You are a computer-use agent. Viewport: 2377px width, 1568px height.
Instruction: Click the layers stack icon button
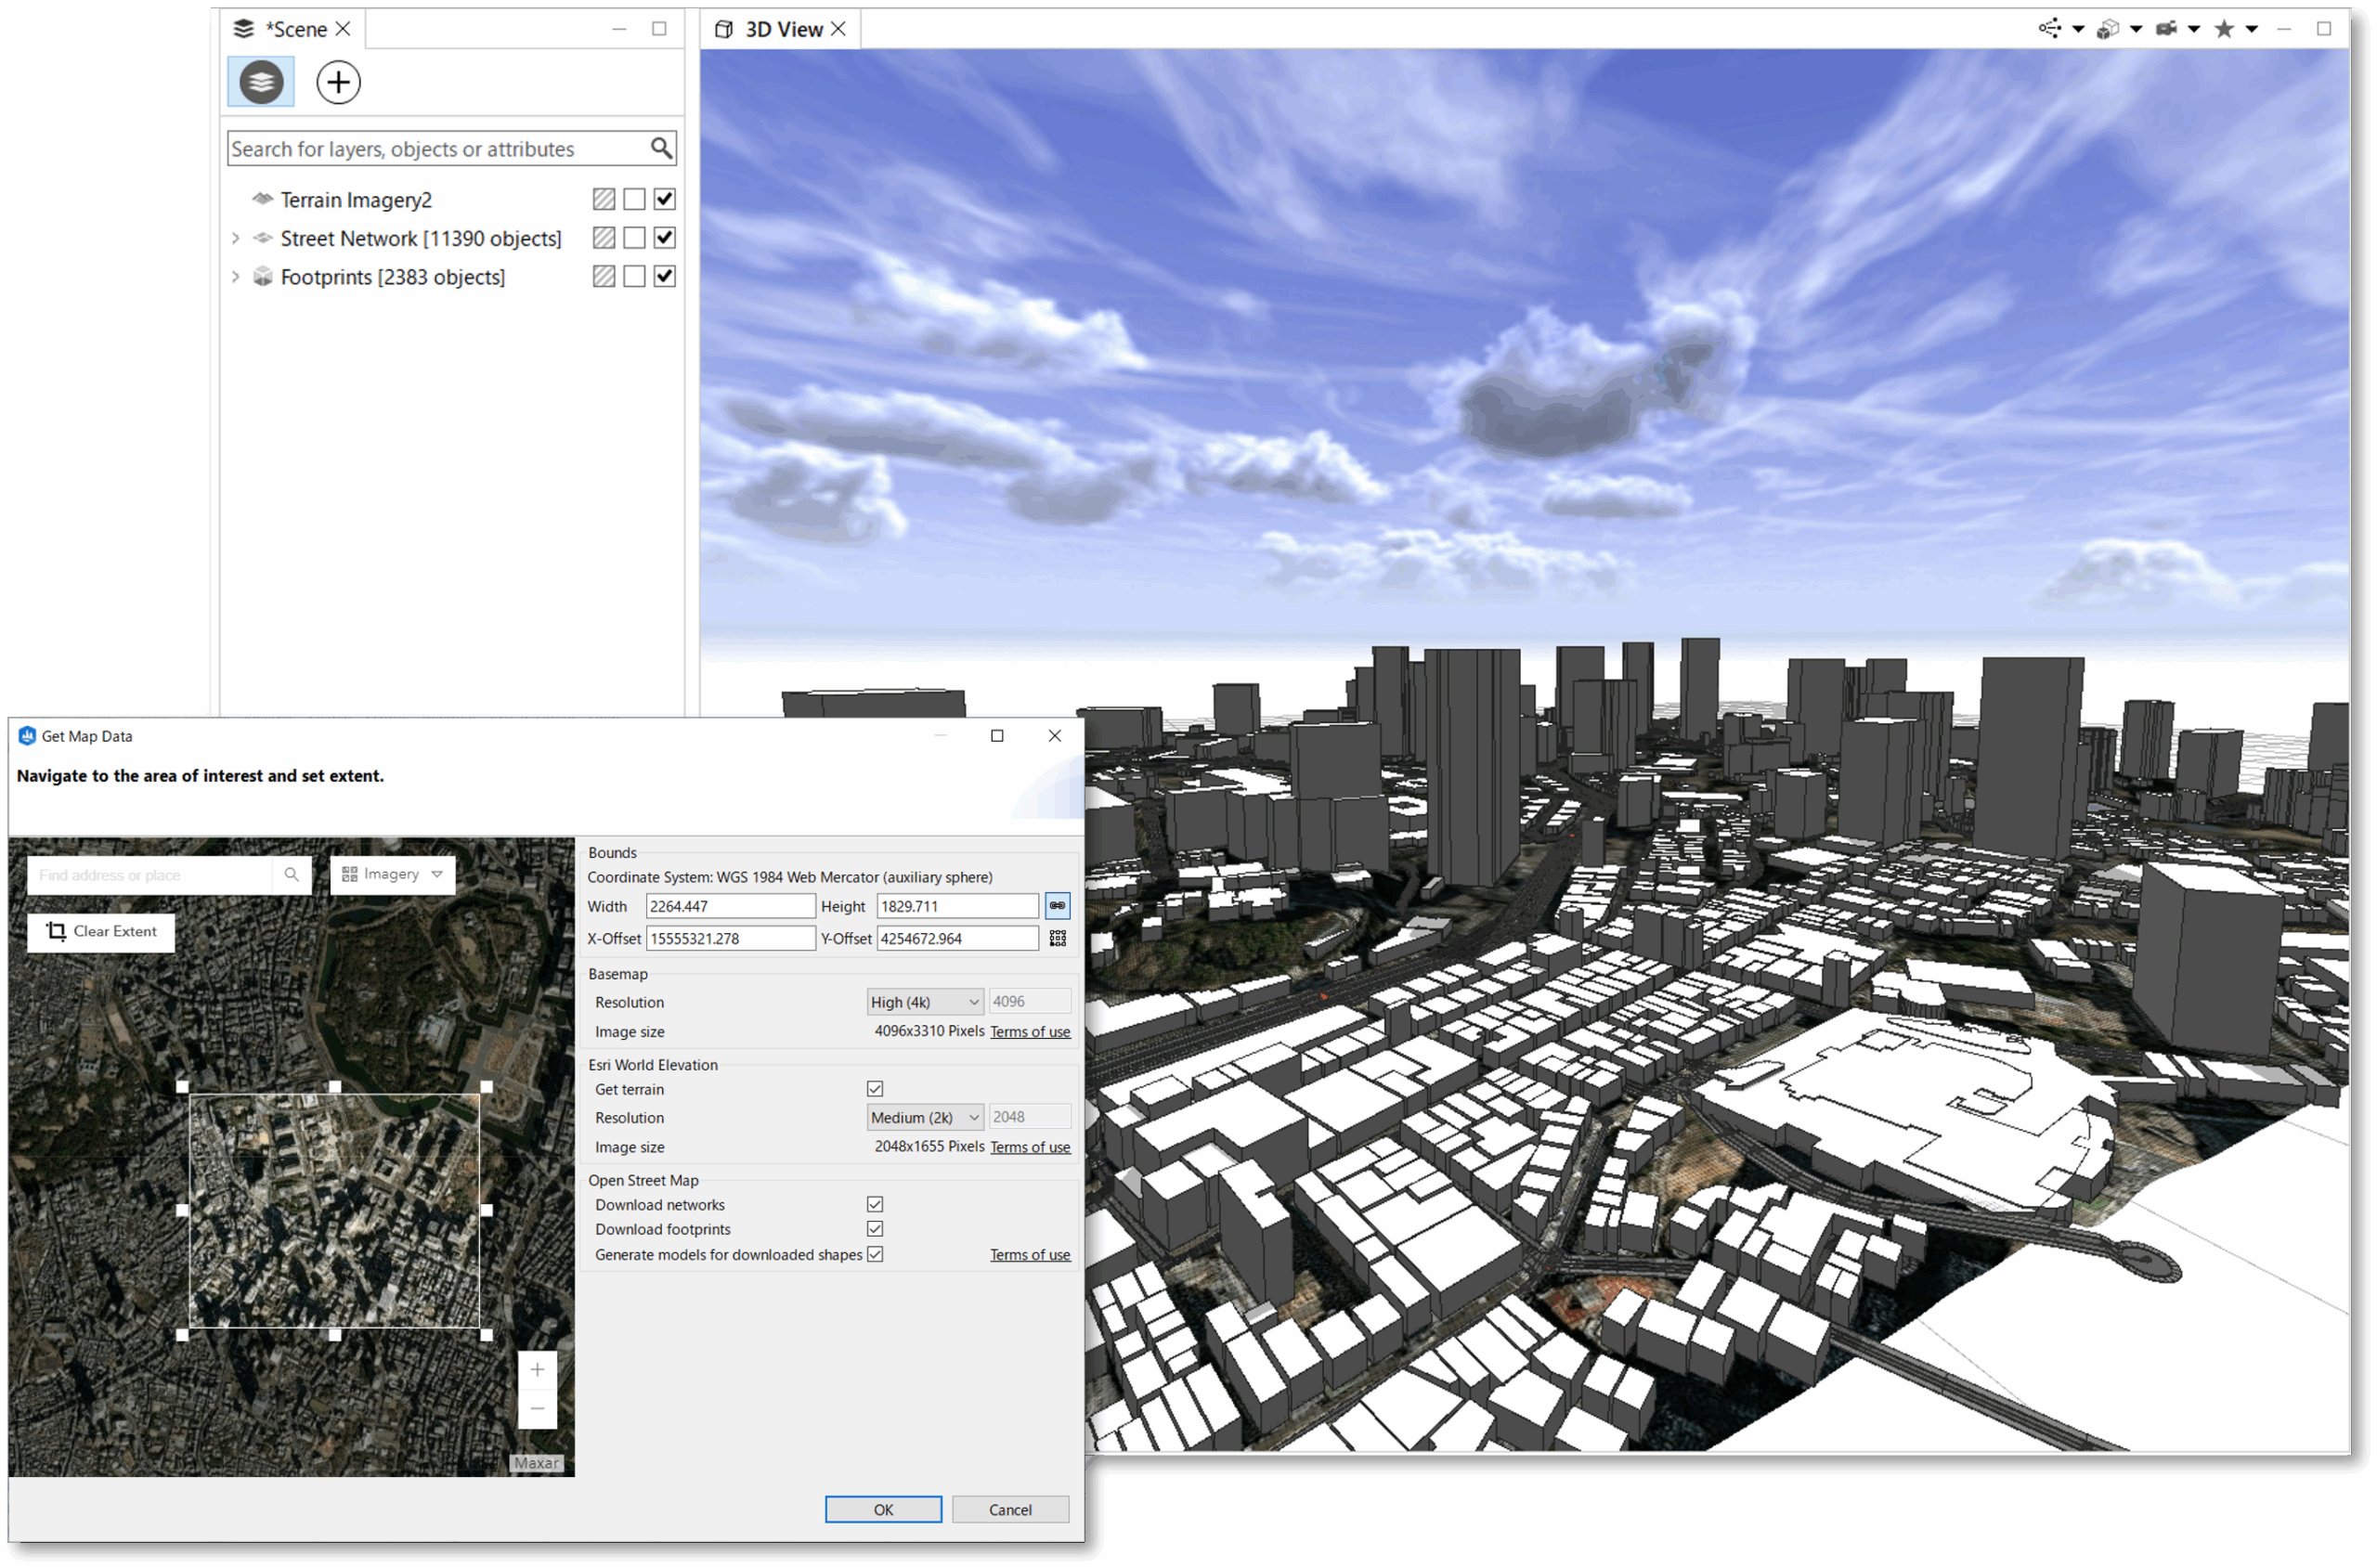(261, 82)
